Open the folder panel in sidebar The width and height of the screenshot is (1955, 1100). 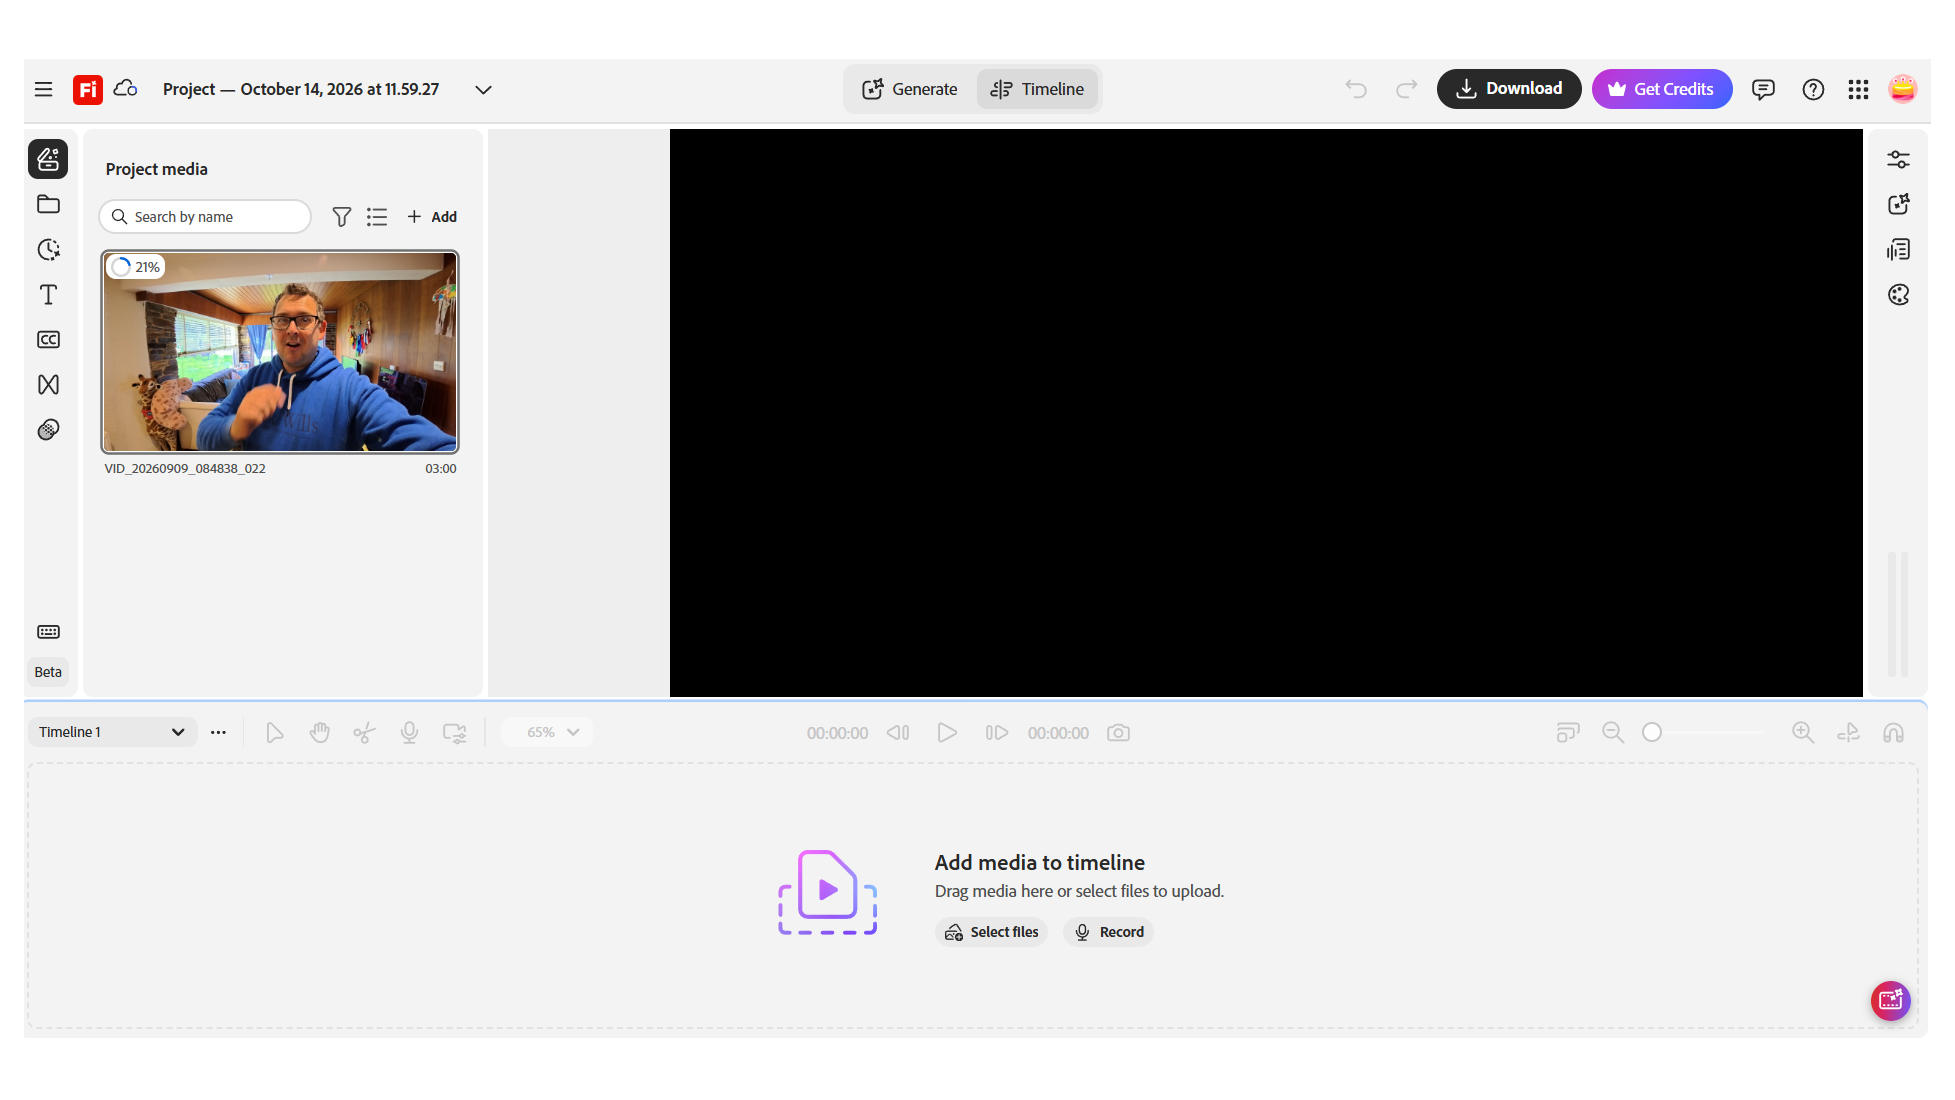pos(48,204)
